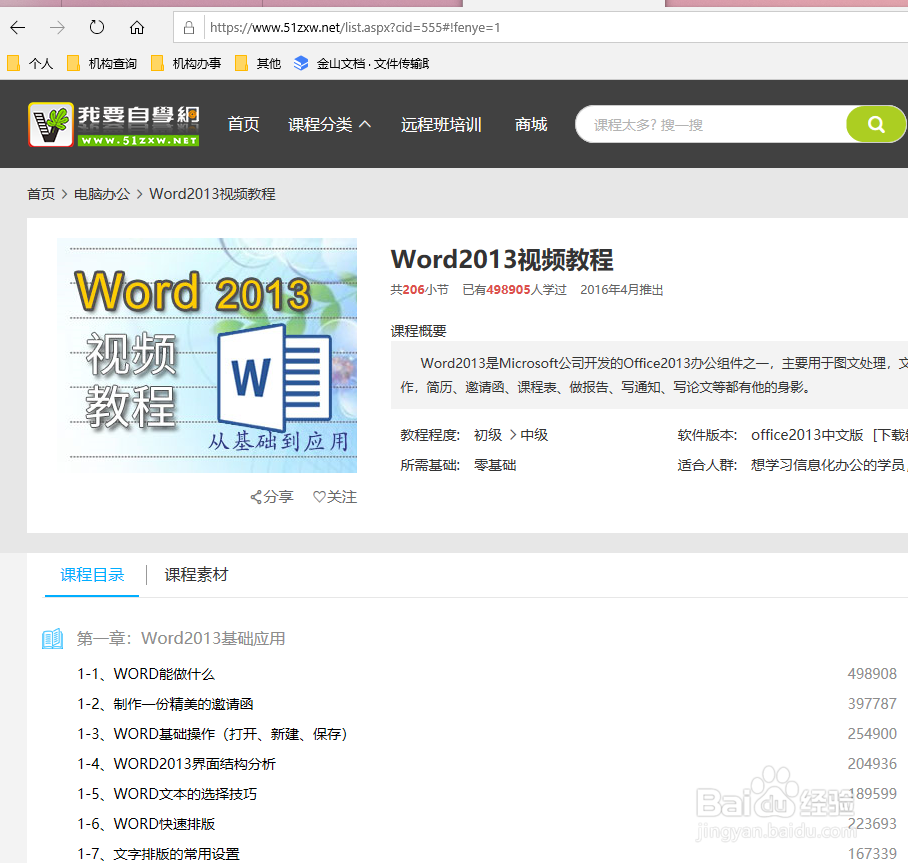Screen dimensions: 908x863
Task: Click the Word2013视频教程 course title
Action: (x=502, y=259)
